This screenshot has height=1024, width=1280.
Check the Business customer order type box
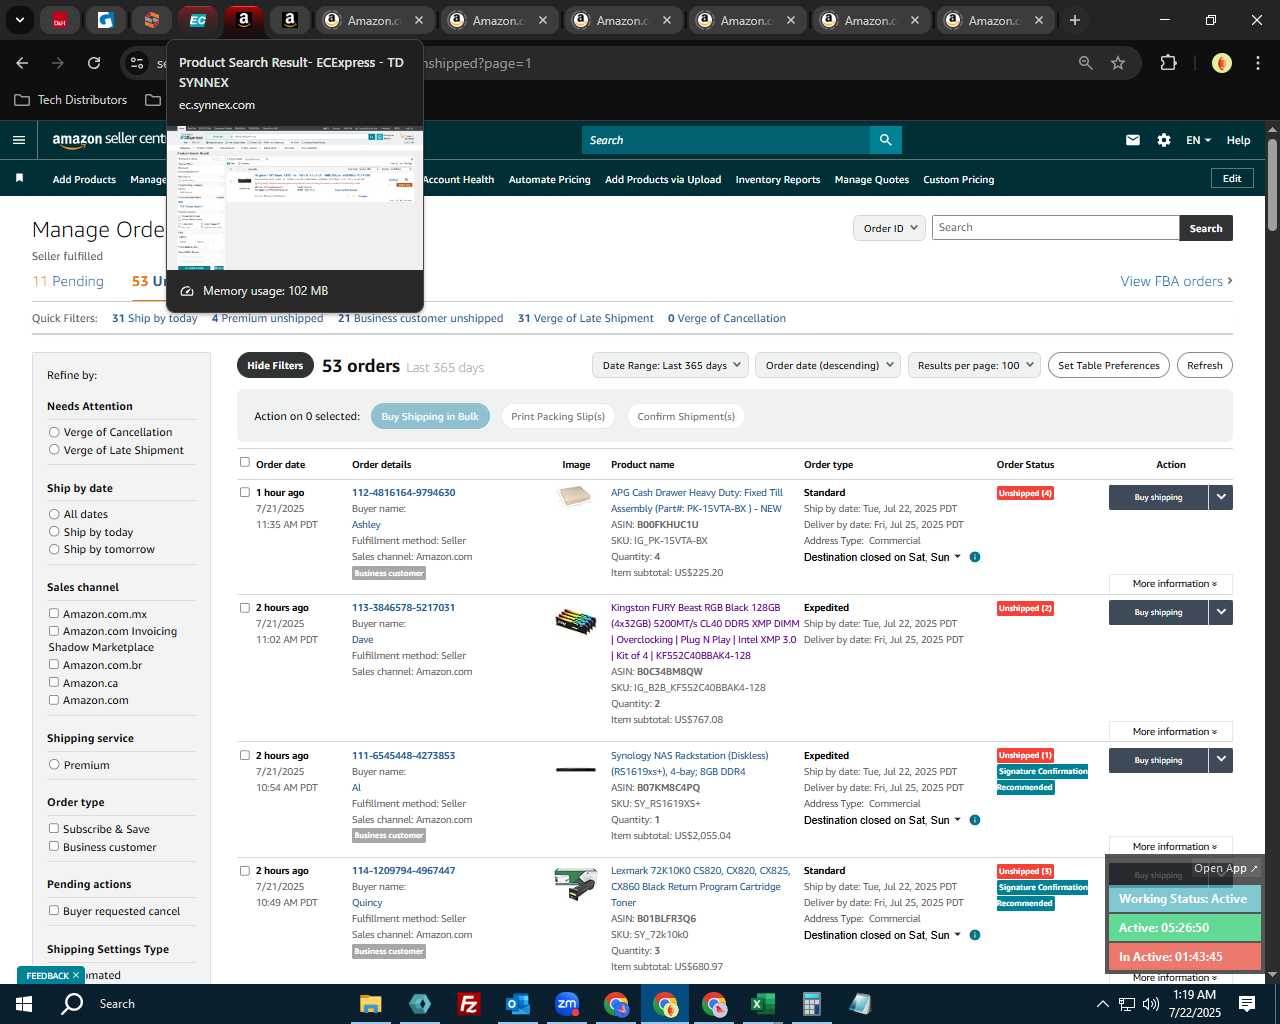tap(54, 846)
